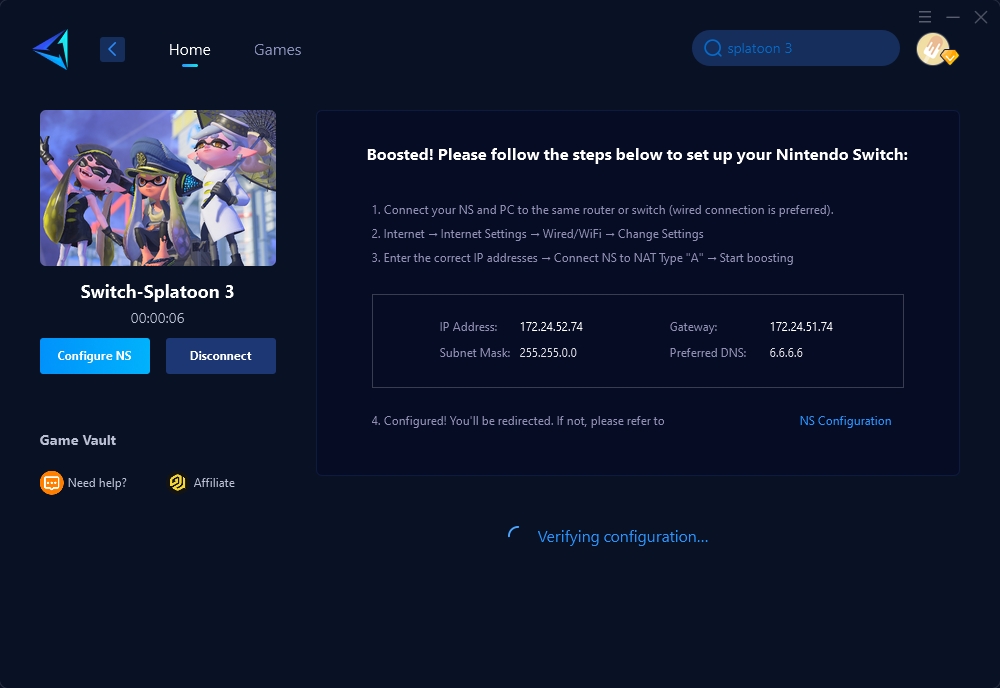
Task: Click the app logo in the header
Action: (50, 49)
